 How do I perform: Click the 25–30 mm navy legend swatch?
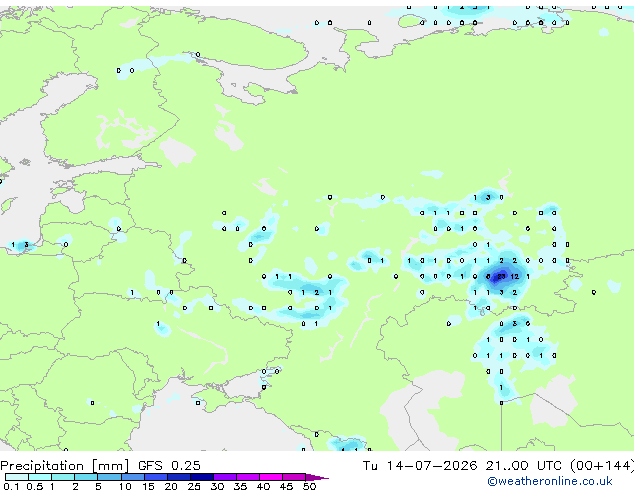(201, 477)
